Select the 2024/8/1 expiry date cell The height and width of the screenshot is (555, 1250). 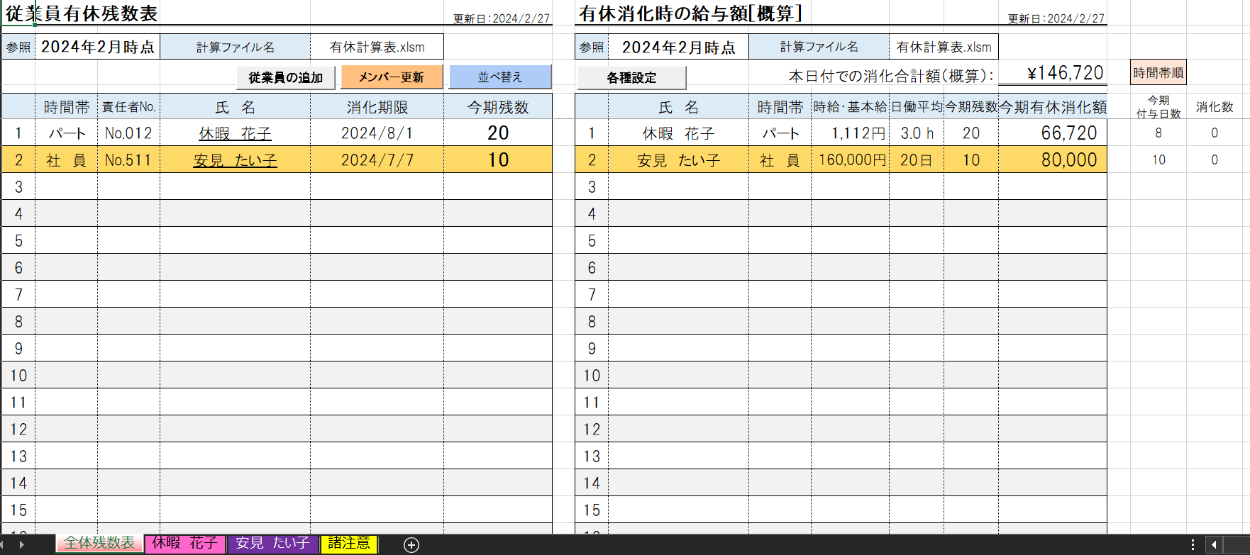click(376, 133)
